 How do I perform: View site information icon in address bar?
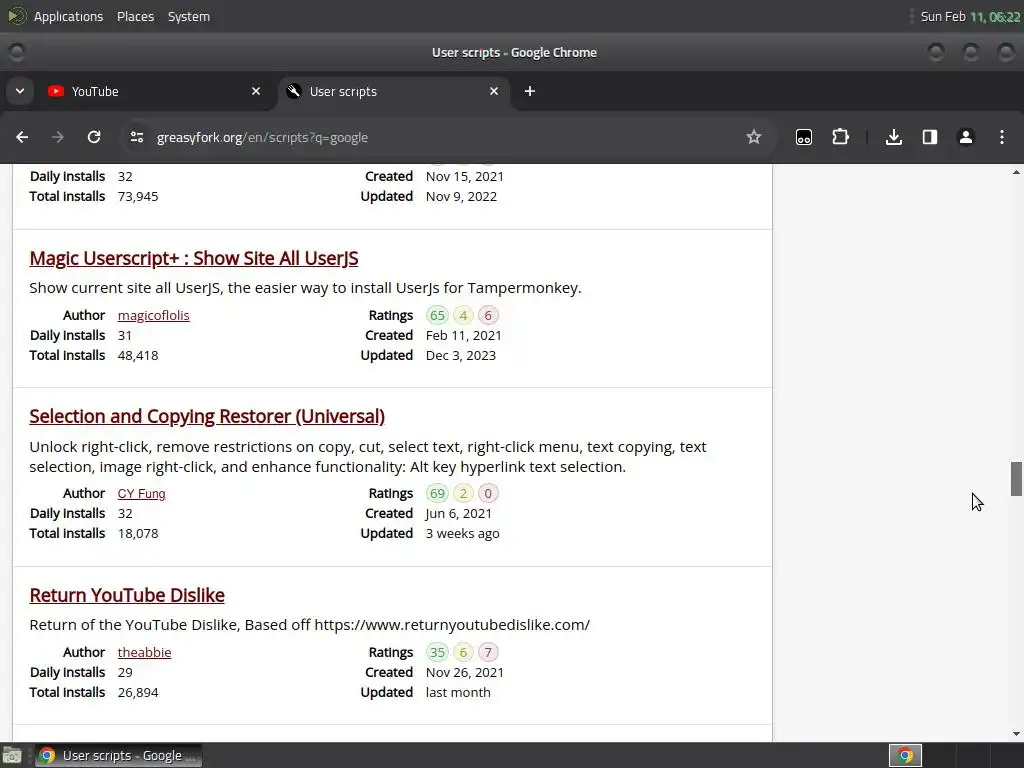pyautogui.click(x=136, y=137)
